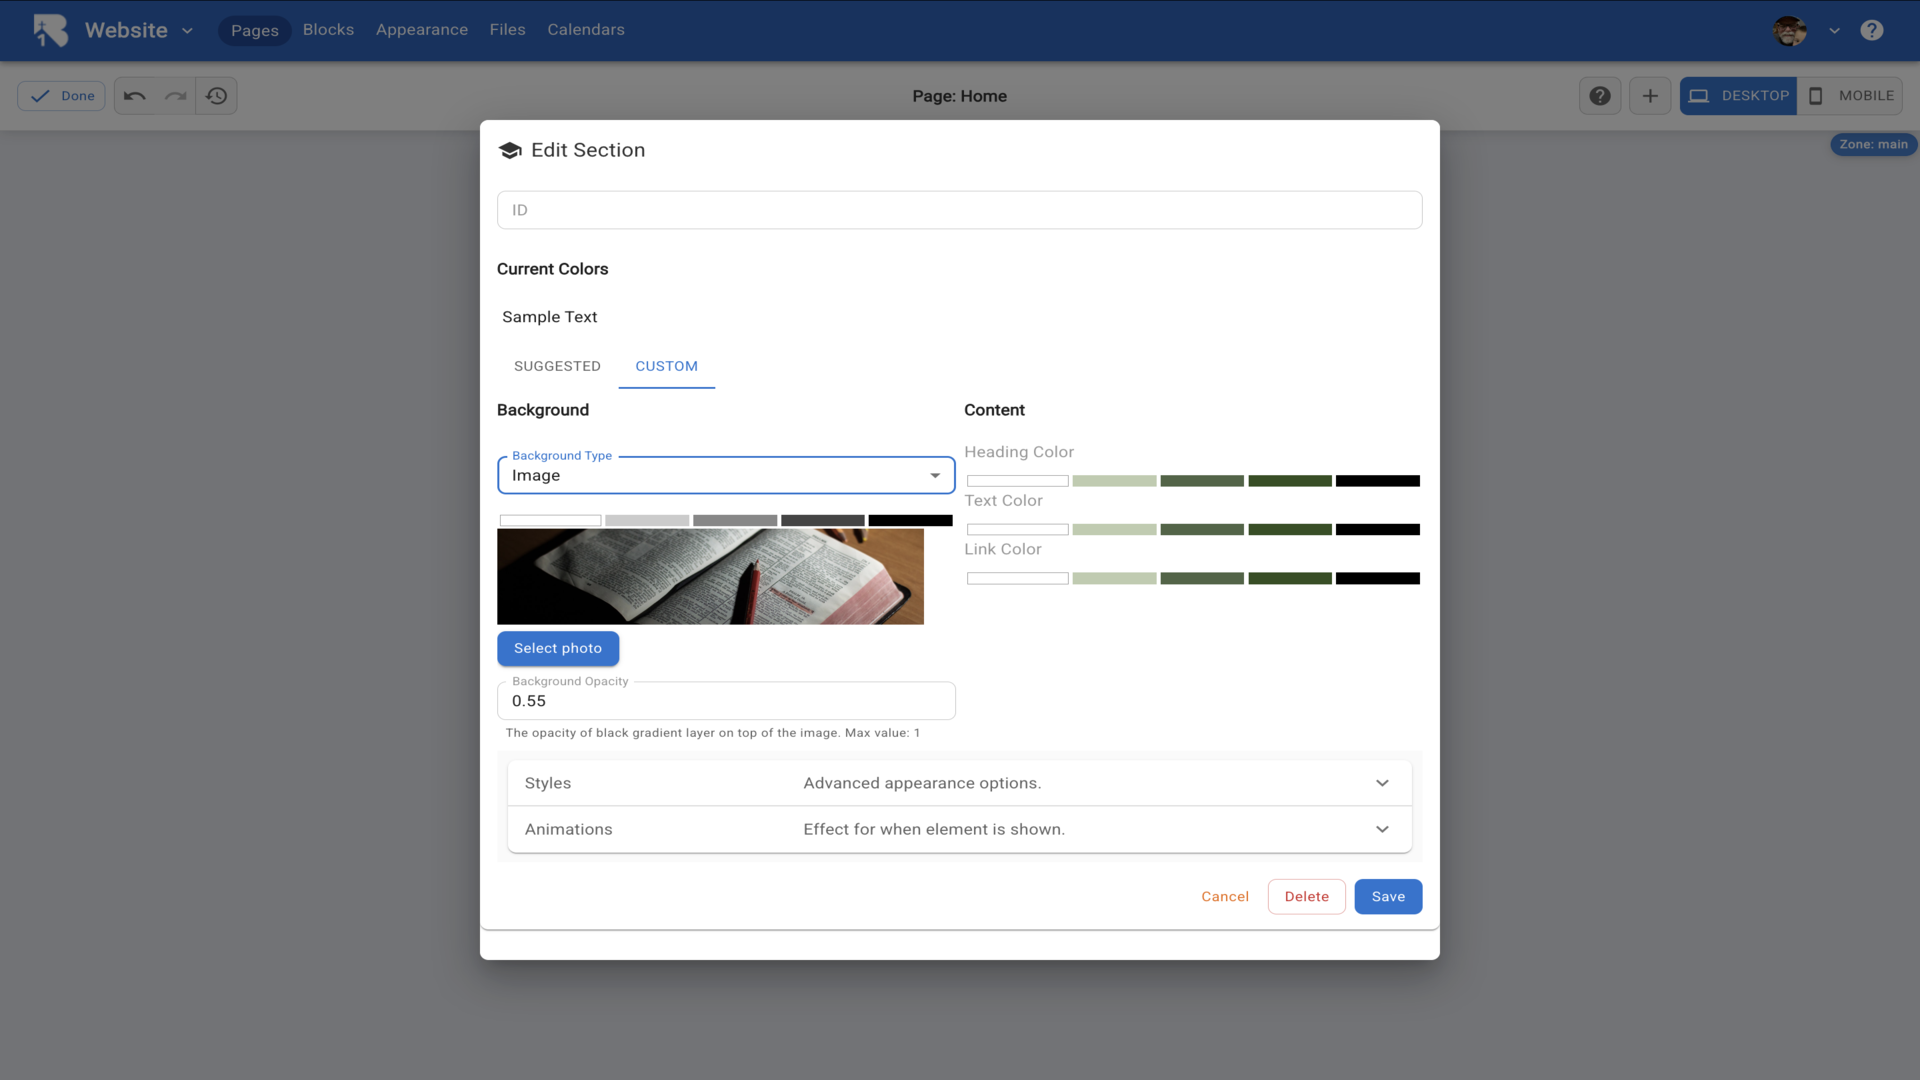Click the top-right help question mark
This screenshot has height=1080, width=1920.
pos(1872,30)
